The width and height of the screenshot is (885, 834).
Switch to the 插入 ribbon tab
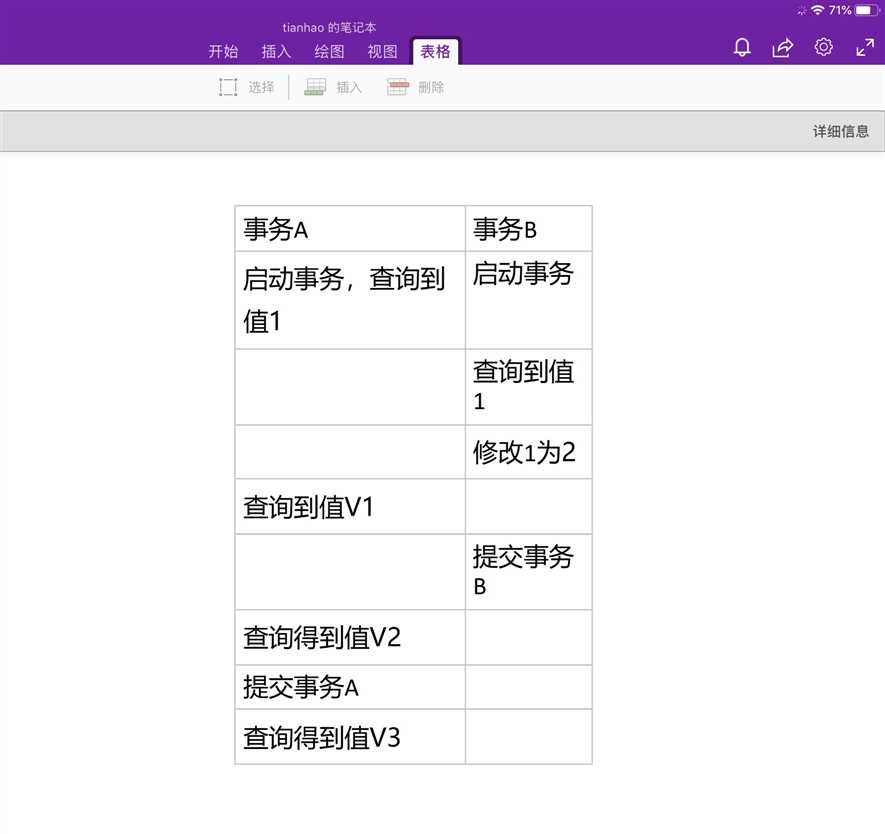[x=276, y=52]
